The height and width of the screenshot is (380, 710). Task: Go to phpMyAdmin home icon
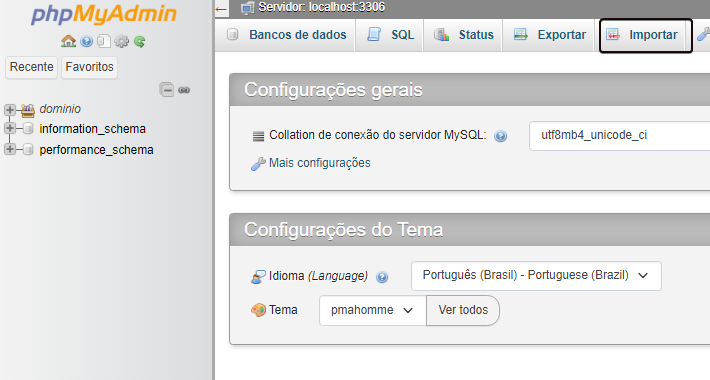[68, 41]
